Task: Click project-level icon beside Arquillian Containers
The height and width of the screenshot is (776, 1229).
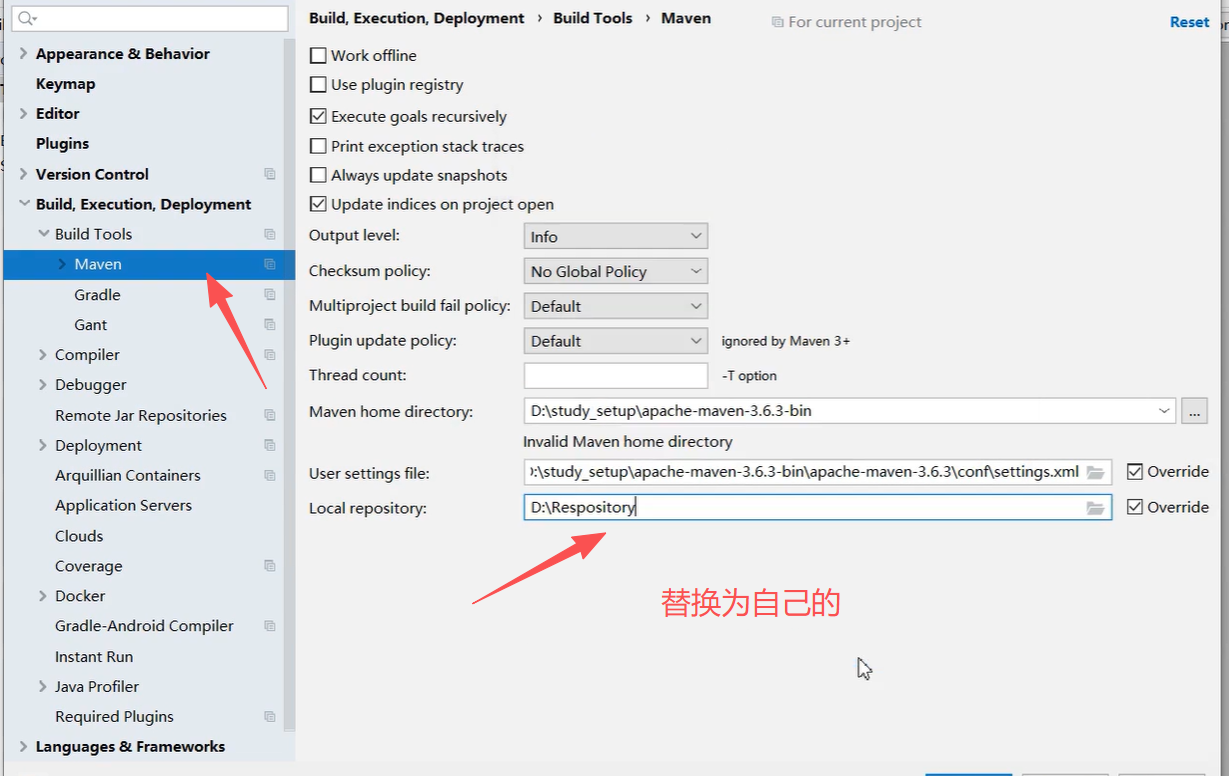Action: point(270,475)
